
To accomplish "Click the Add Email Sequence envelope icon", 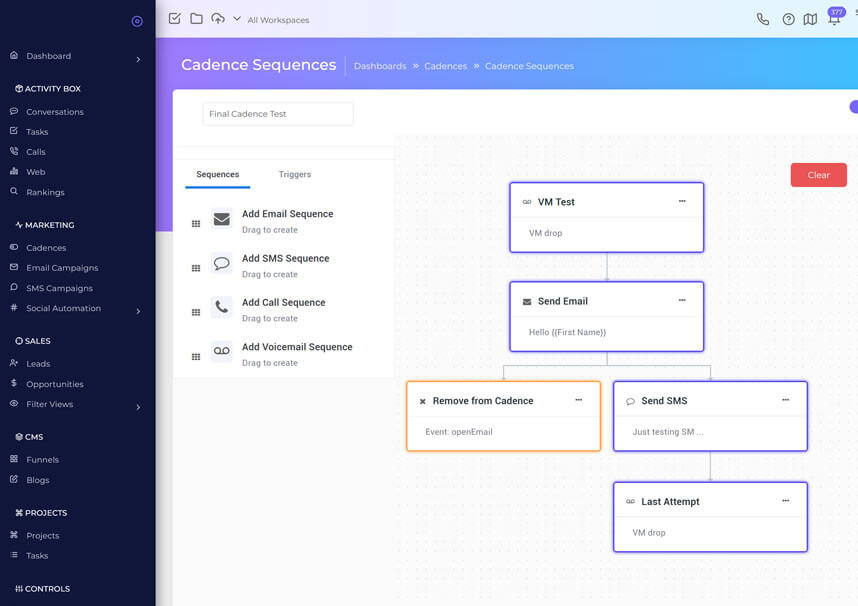I will (221, 219).
